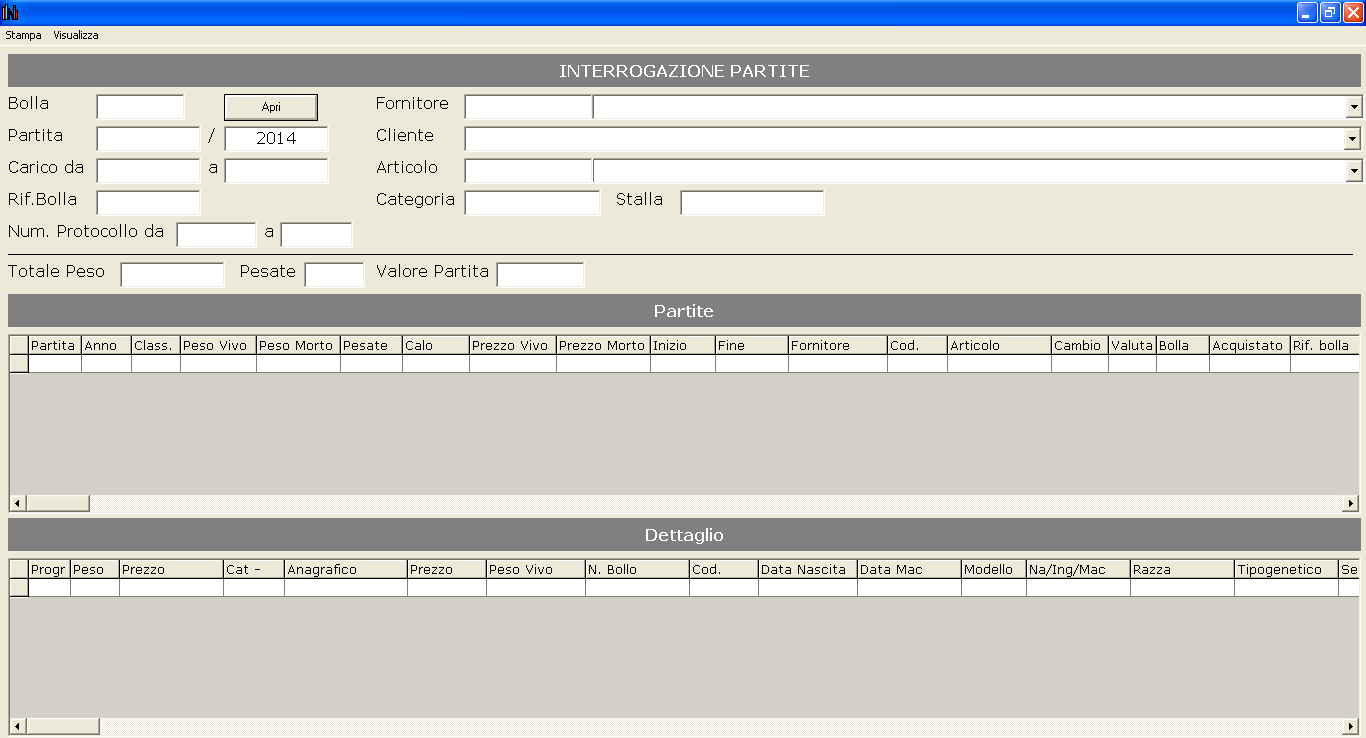This screenshot has height=738, width=1366.
Task: Click the Valuta column header
Action: point(1132,345)
